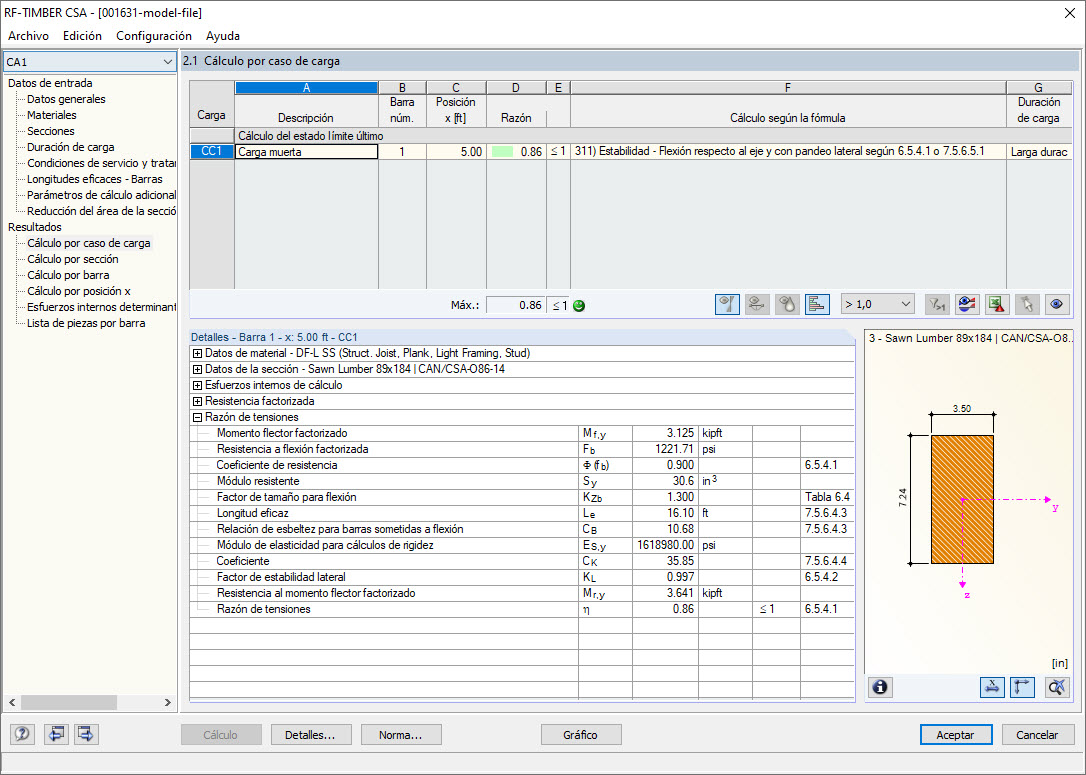This screenshot has height=775, width=1086.
Task: Go to previous table with left arrow icon
Action: click(56, 734)
